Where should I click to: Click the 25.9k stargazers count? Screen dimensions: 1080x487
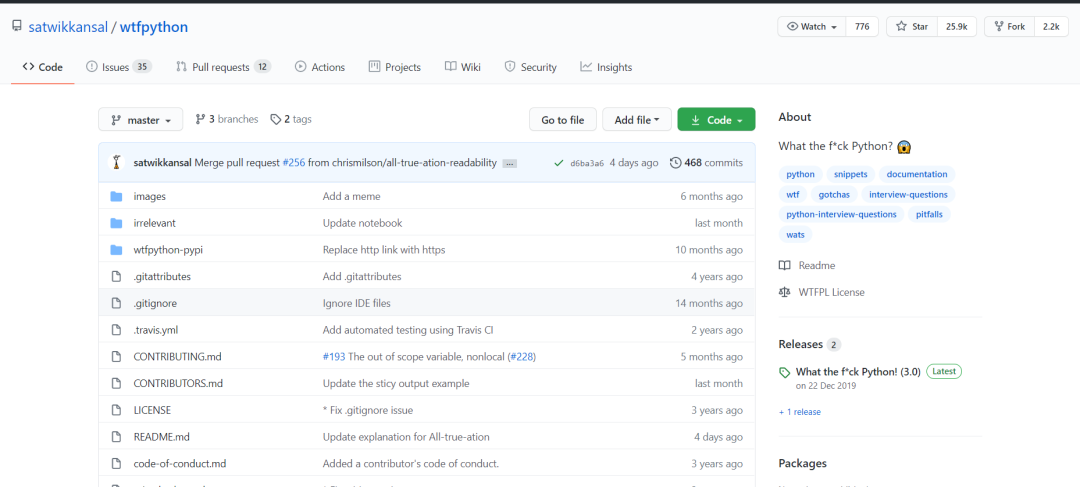pos(957,27)
